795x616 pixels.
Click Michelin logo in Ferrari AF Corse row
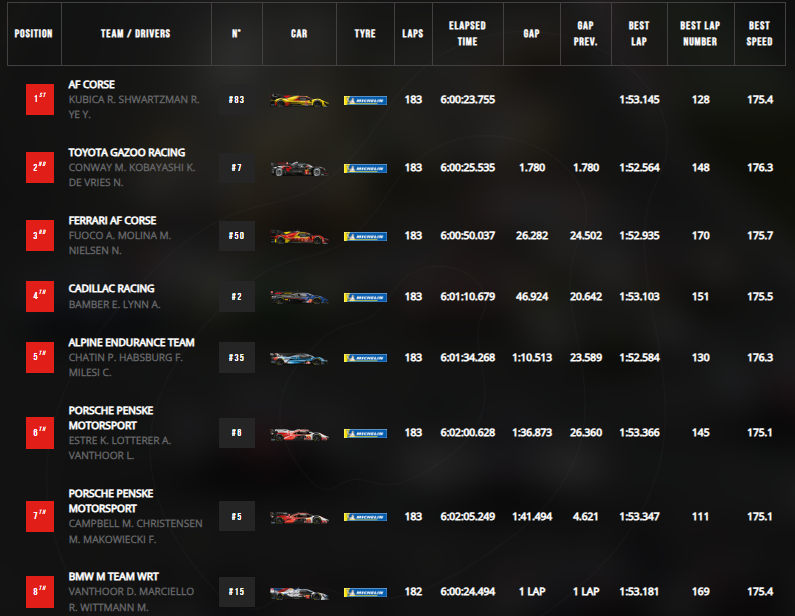tap(365, 236)
